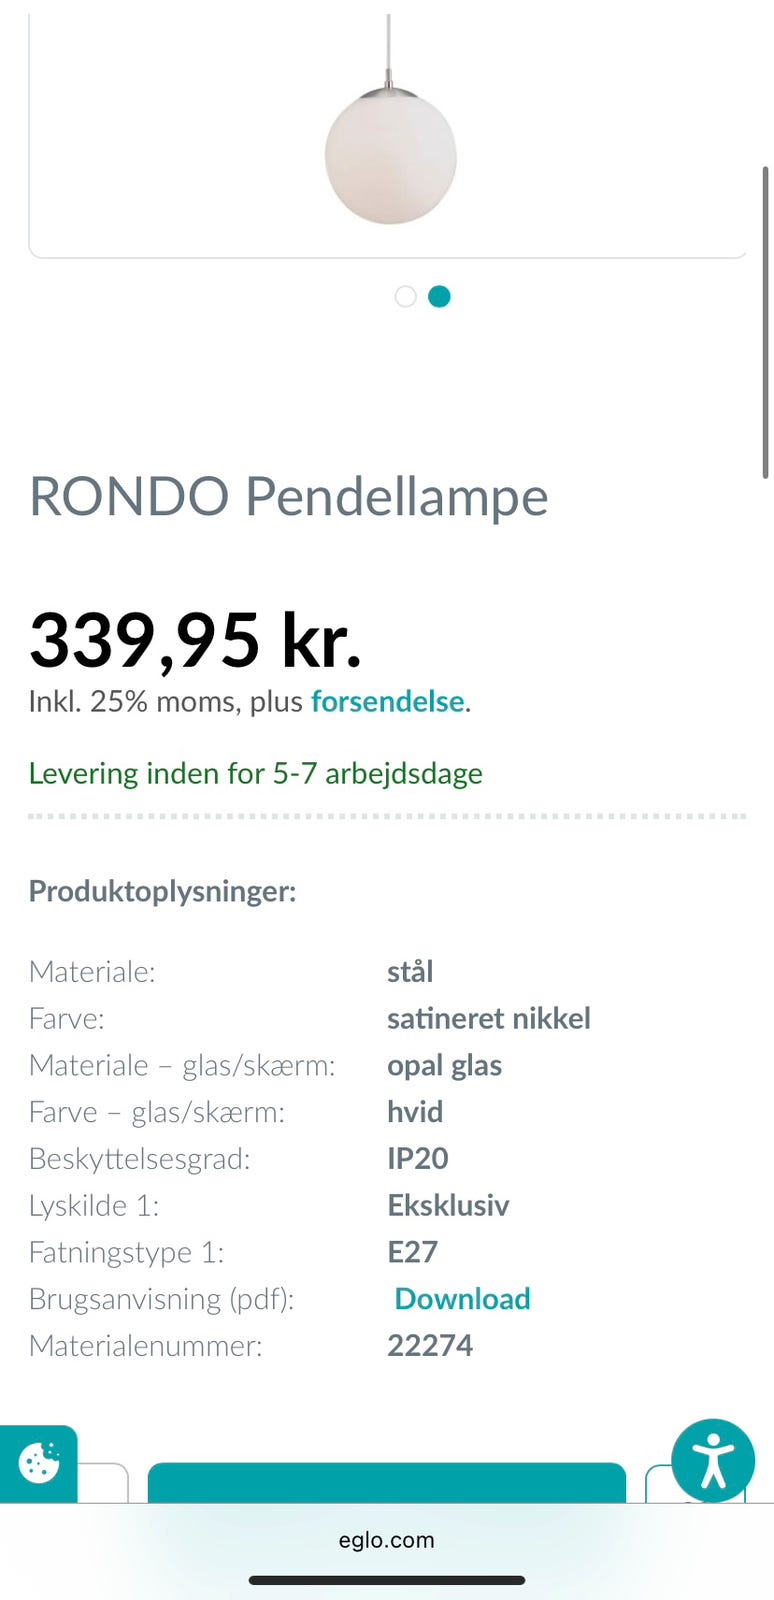Click the material number 22274
The height and width of the screenshot is (1600, 774).
[x=430, y=1345]
